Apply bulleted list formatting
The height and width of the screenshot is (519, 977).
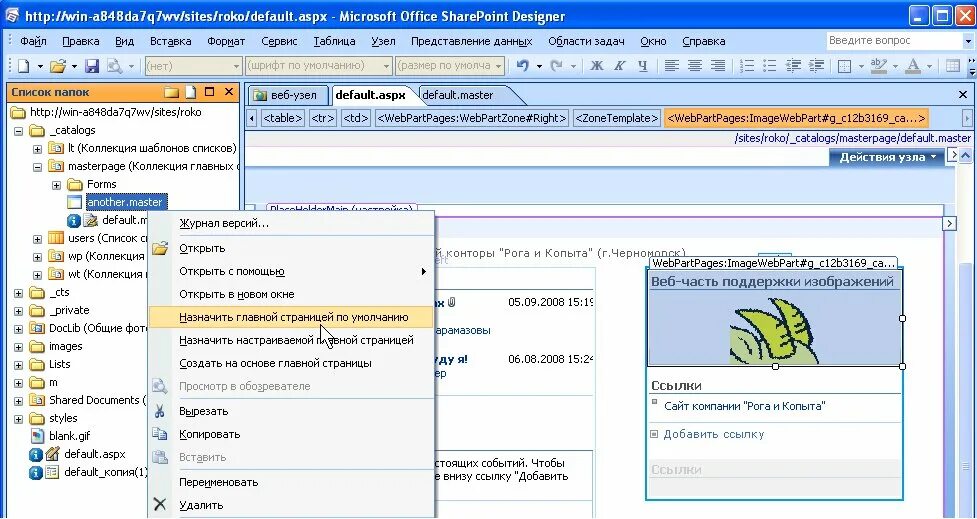pos(770,65)
